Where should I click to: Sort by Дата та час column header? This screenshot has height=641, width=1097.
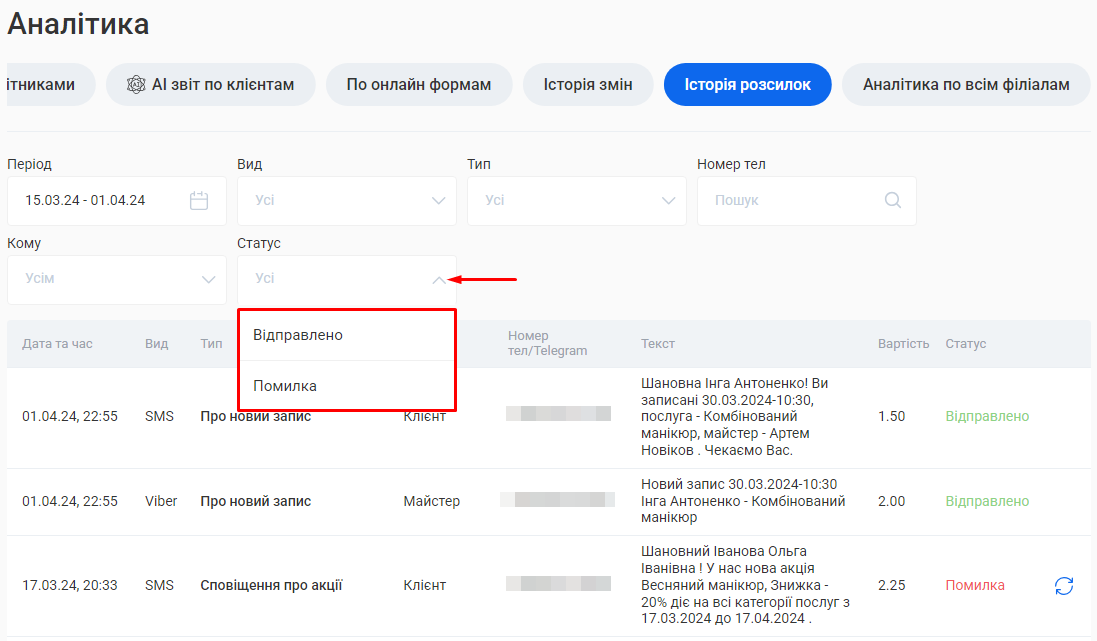(57, 344)
